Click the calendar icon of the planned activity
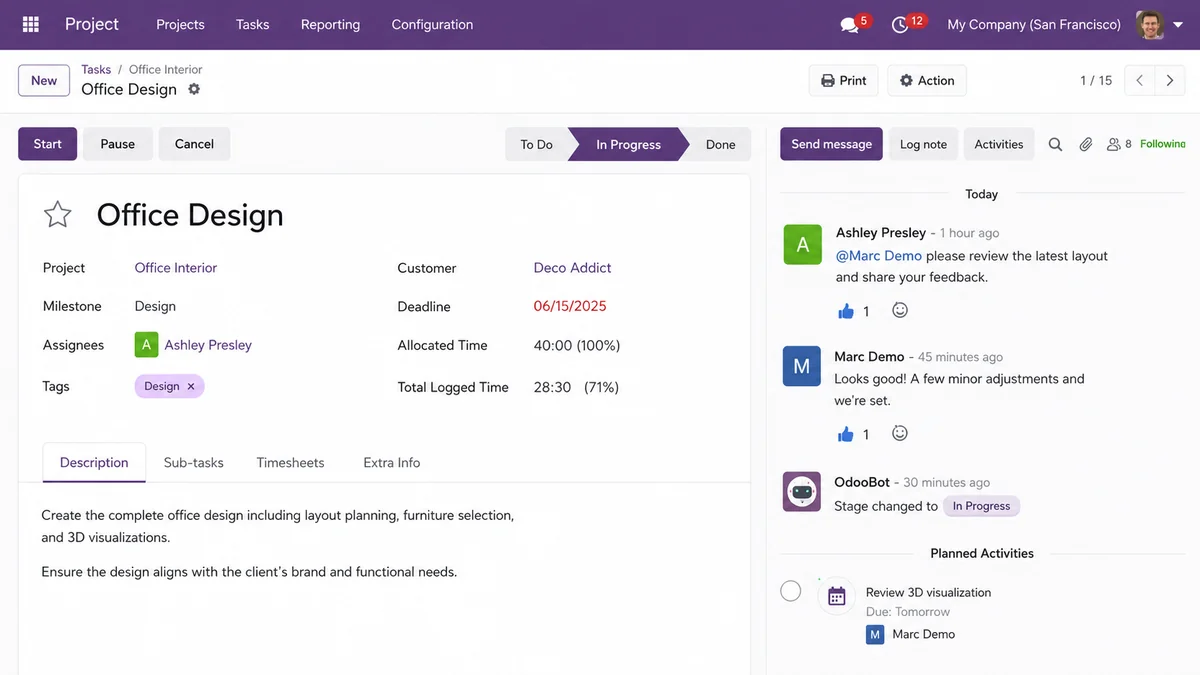Image resolution: width=1200 pixels, height=675 pixels. [837, 597]
